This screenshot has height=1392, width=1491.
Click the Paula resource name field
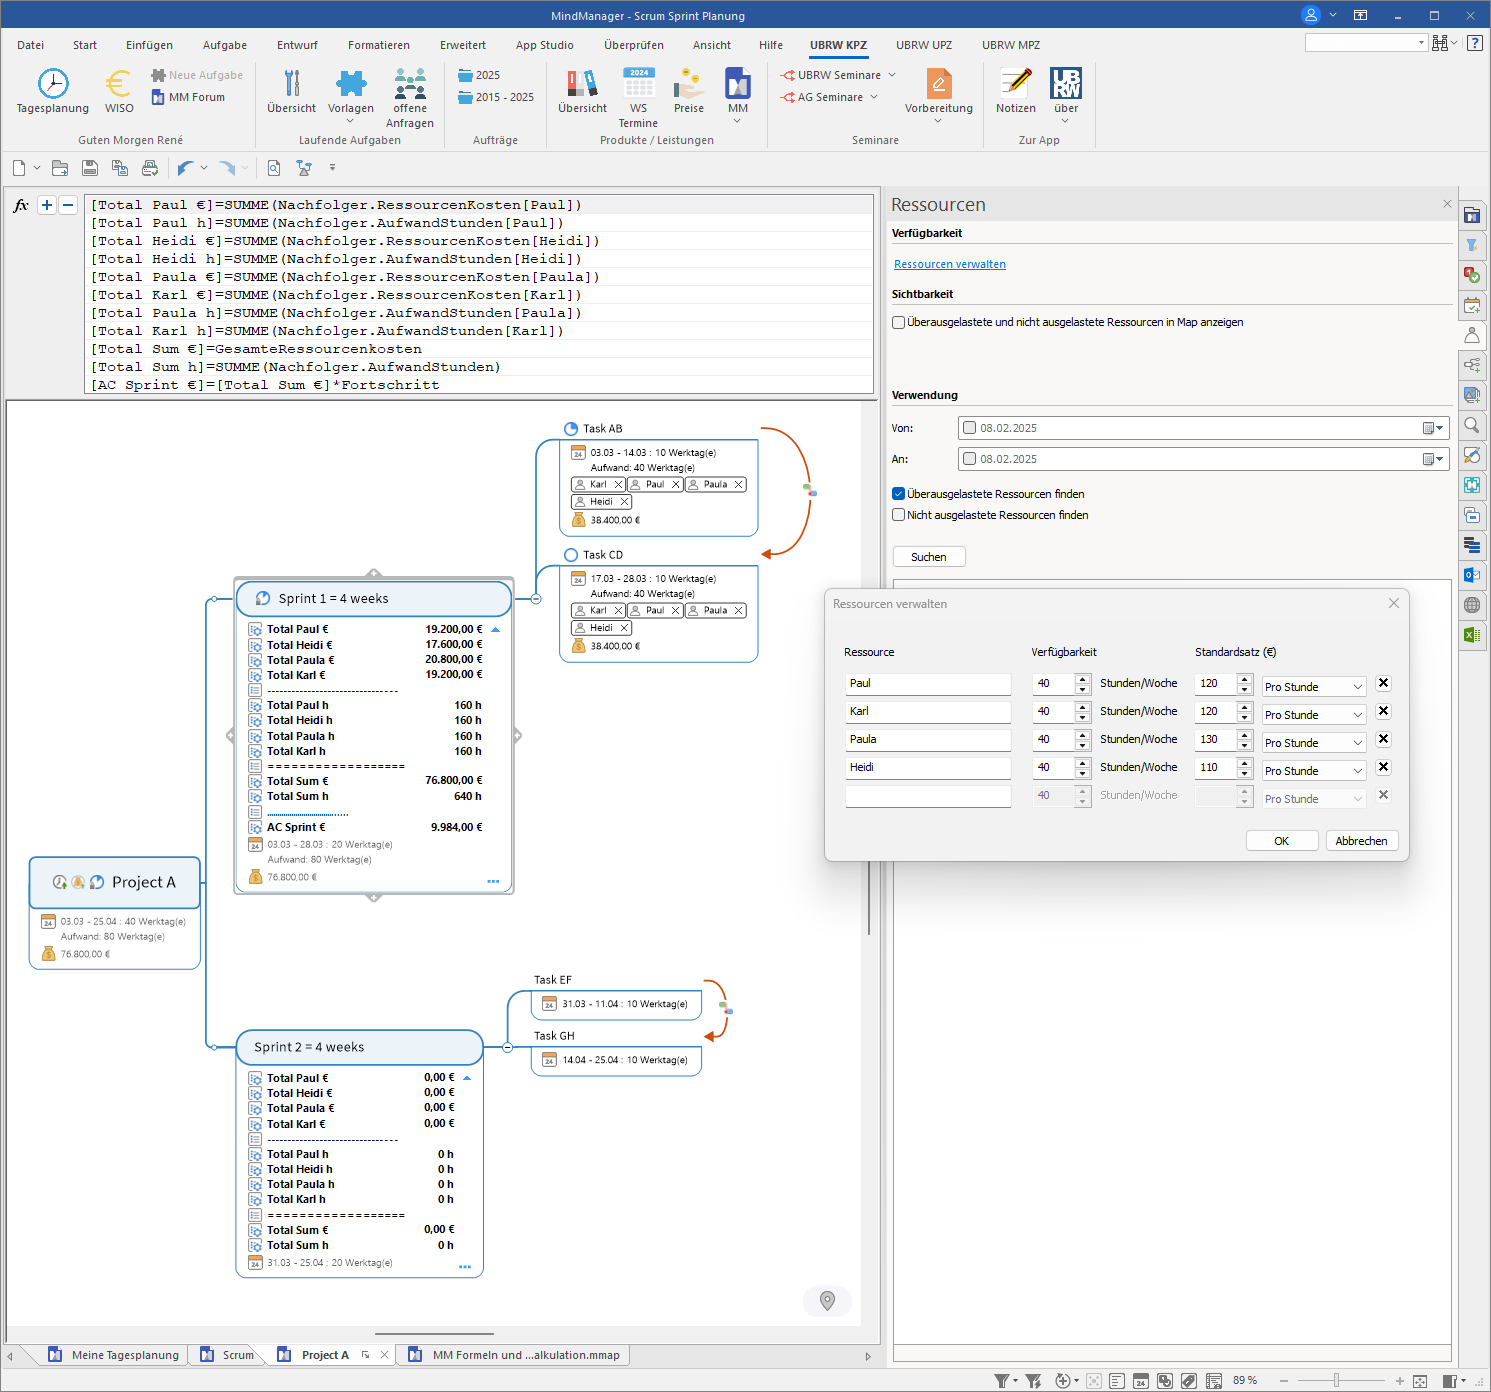pyautogui.click(x=928, y=739)
